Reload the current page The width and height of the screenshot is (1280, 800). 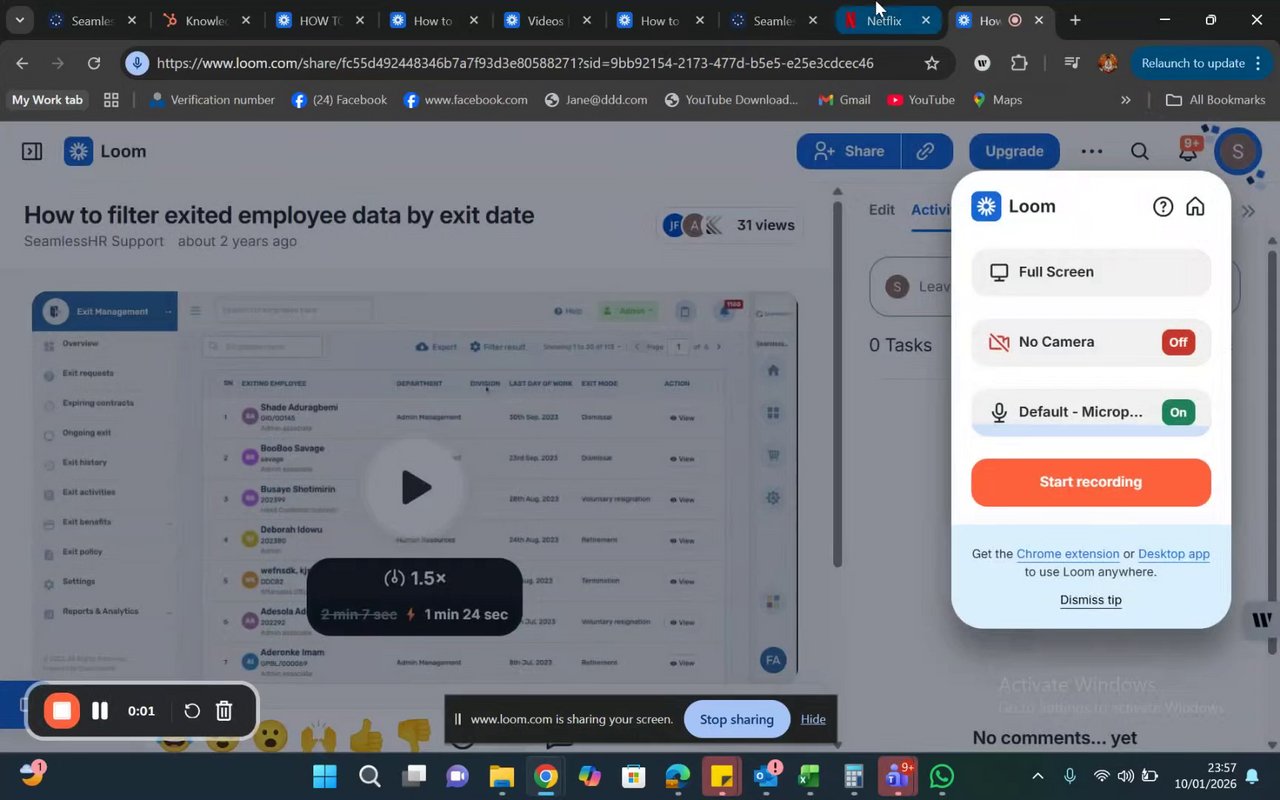[94, 63]
